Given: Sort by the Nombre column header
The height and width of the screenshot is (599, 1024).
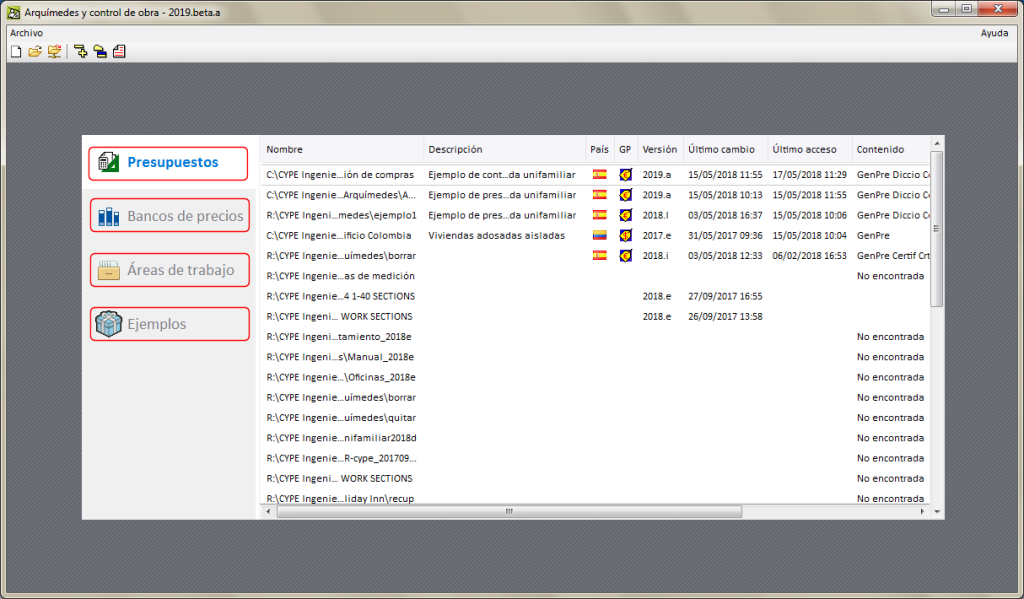Looking at the screenshot, I should coord(342,150).
